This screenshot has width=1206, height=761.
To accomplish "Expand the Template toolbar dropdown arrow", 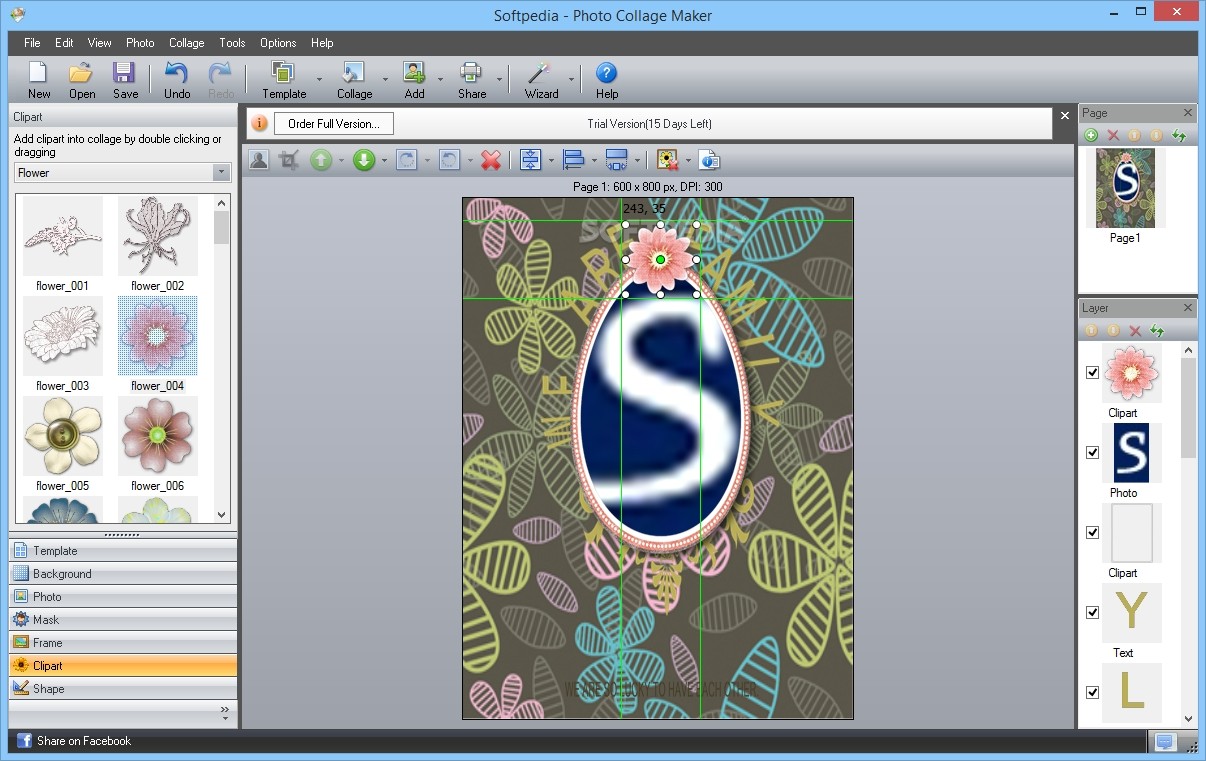I will point(319,80).
